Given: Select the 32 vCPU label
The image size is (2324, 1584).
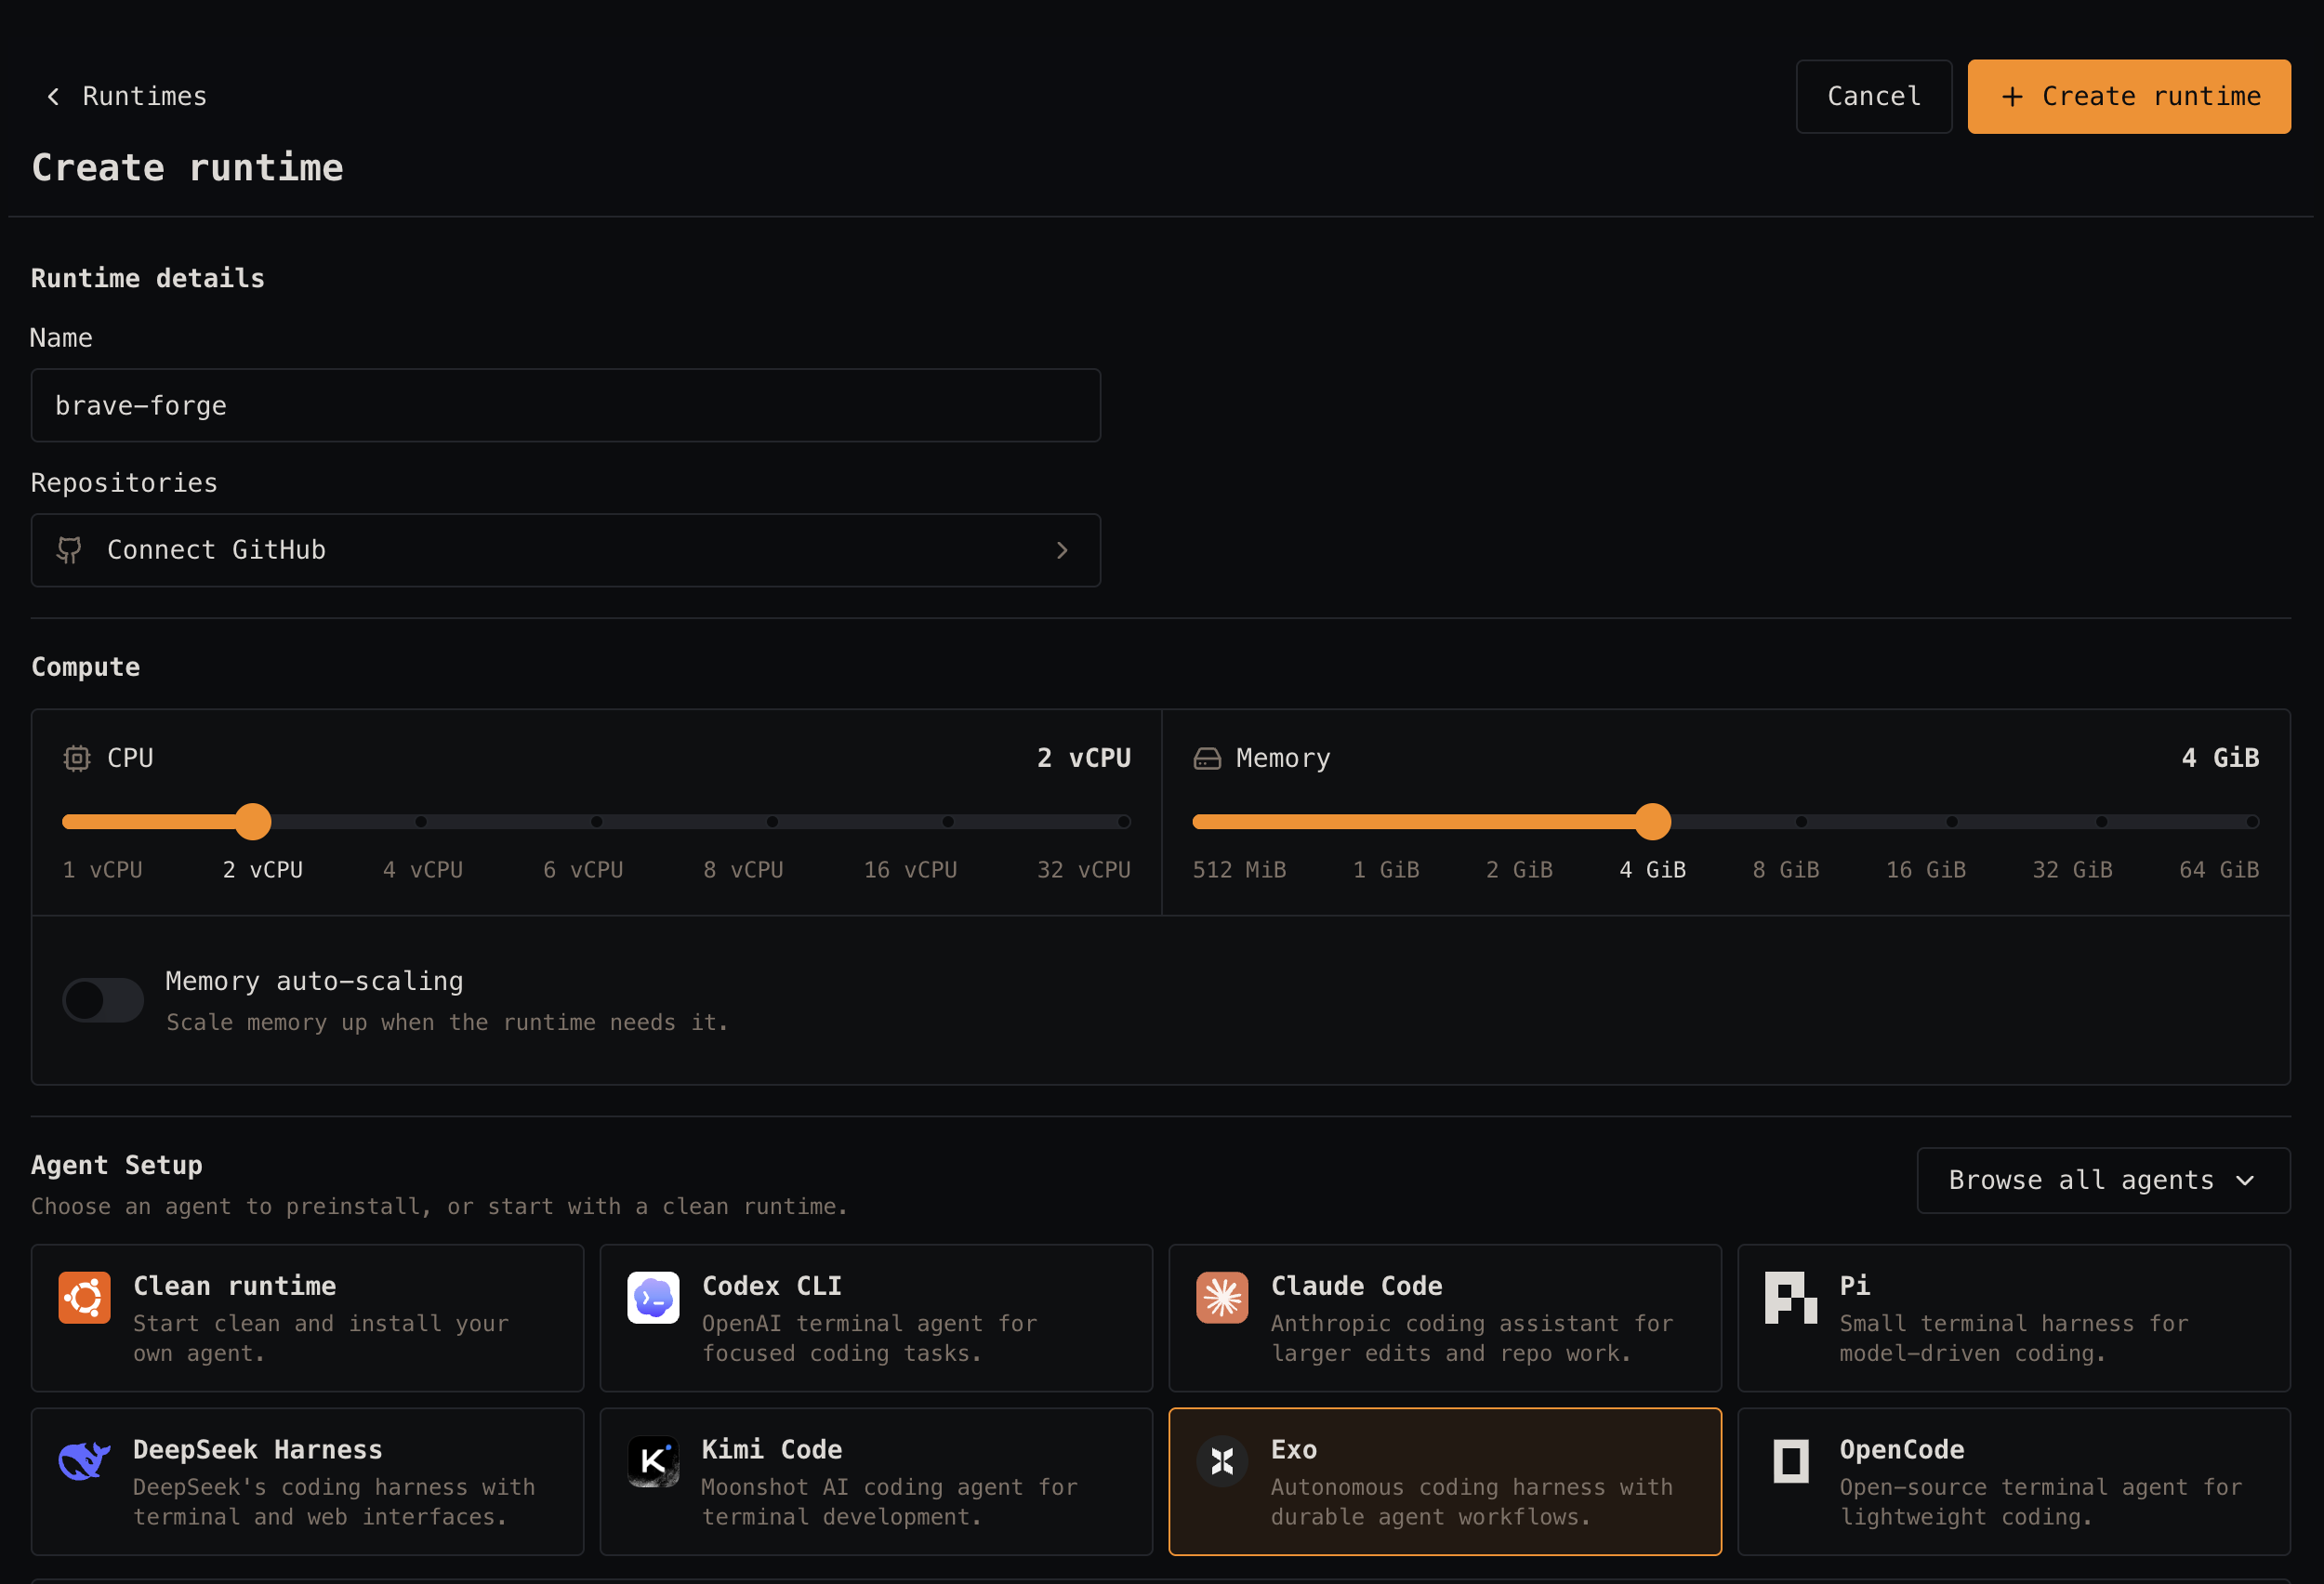Looking at the screenshot, I should 1083,869.
